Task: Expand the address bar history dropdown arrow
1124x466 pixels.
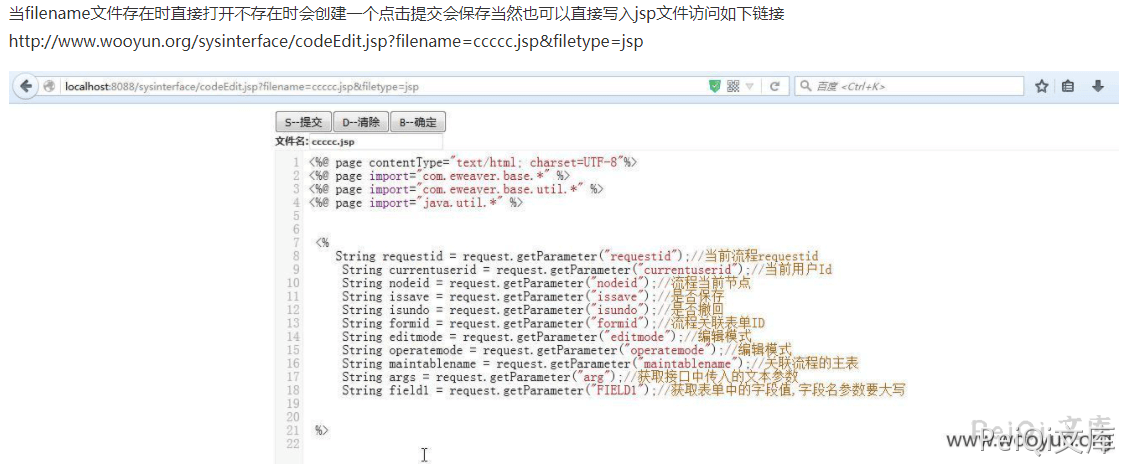Action: (x=750, y=87)
